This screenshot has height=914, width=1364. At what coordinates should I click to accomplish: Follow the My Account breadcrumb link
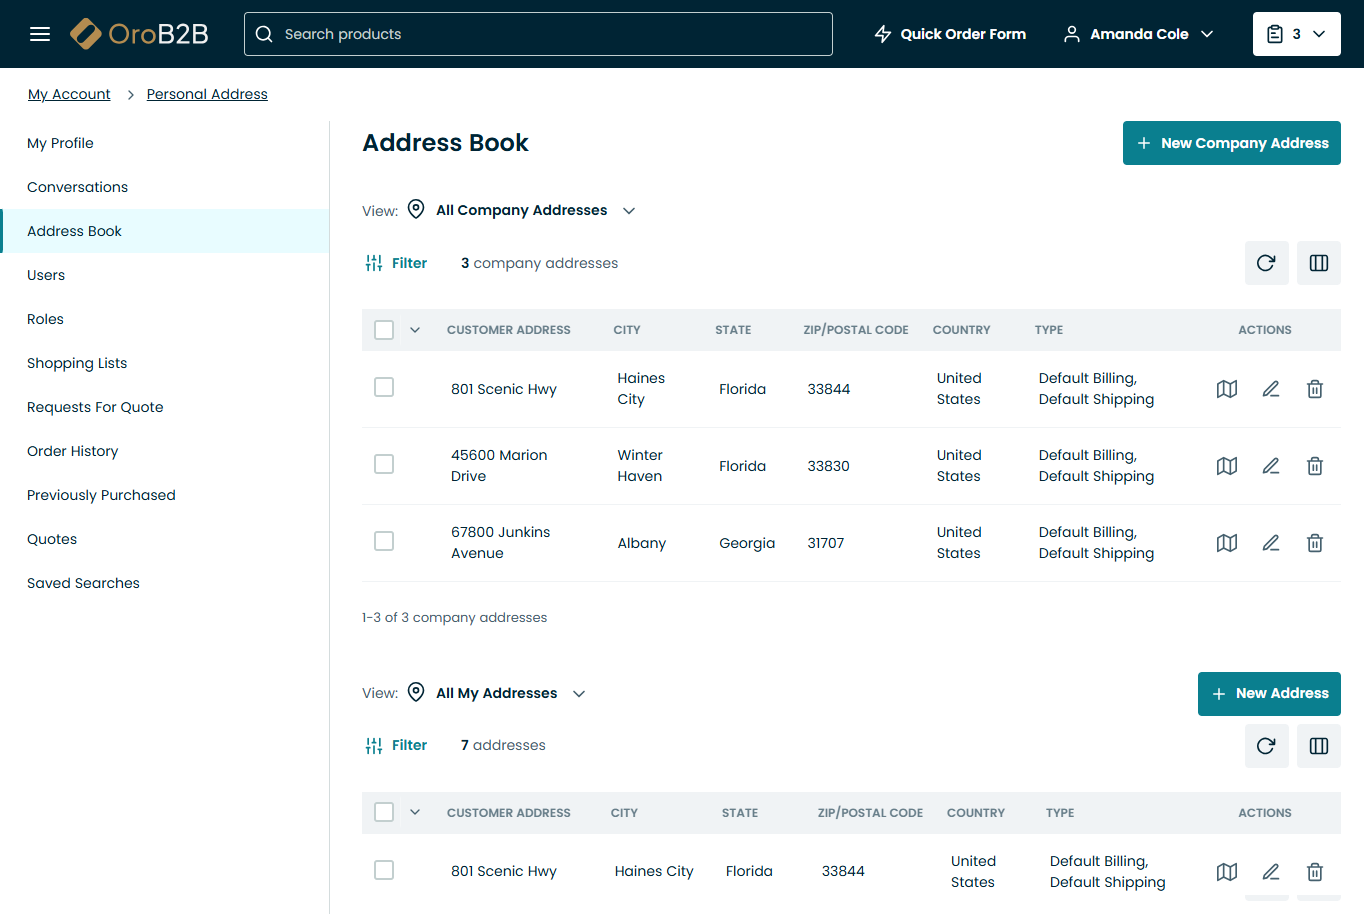tap(69, 94)
